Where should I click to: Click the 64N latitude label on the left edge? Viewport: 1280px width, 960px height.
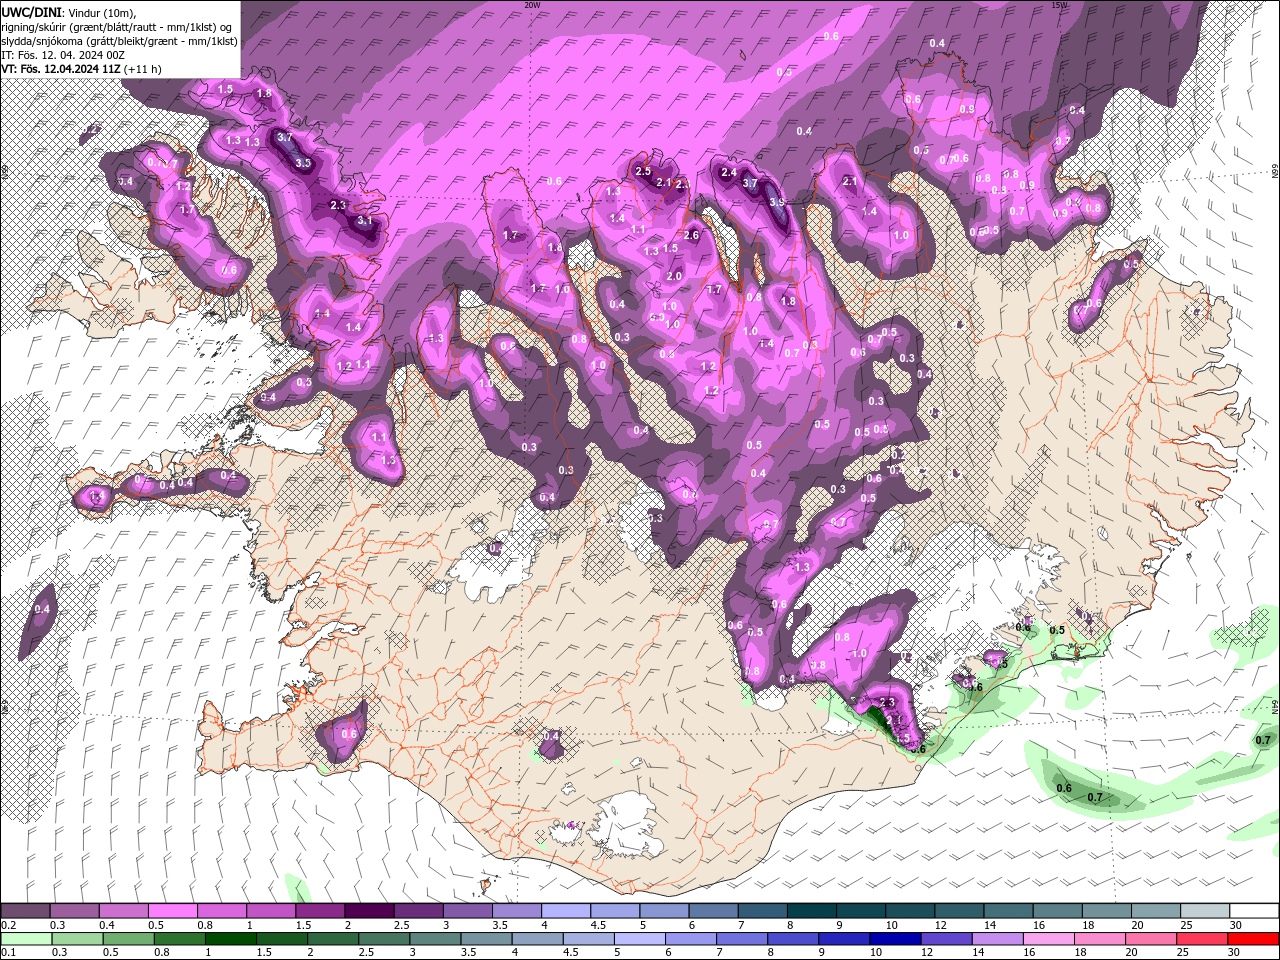5,706
